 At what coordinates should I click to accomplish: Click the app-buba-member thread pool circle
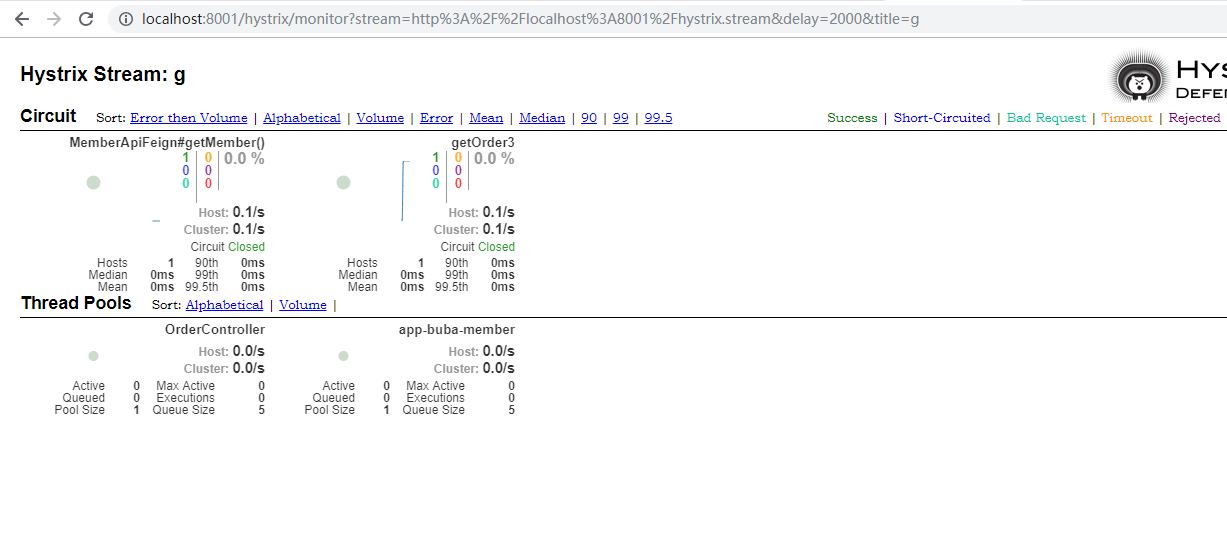tap(343, 356)
